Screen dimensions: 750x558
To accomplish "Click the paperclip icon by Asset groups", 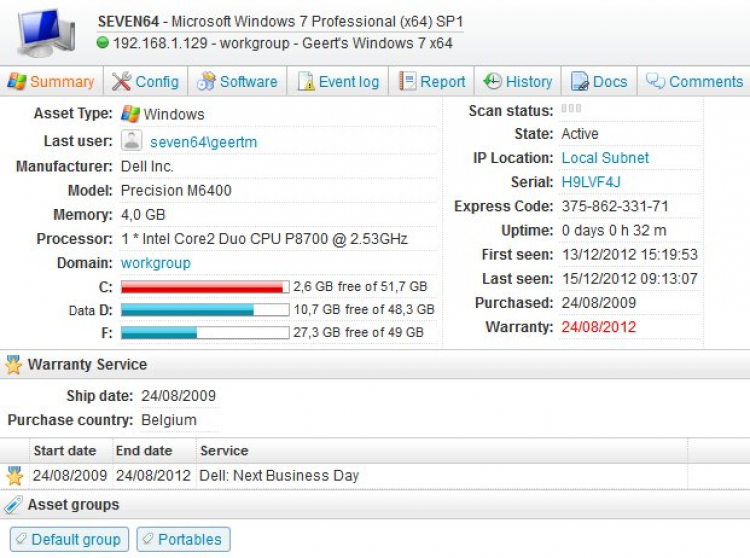I will coord(13,505).
